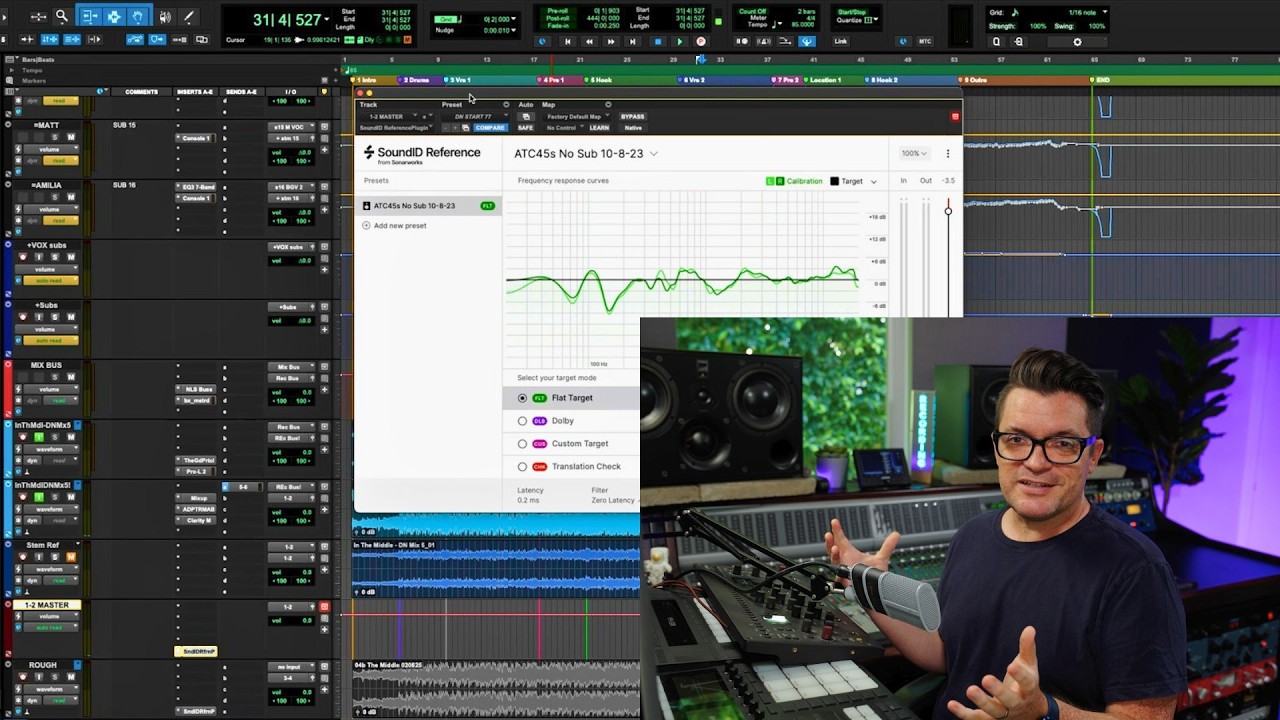Open the No Control dropdown
Viewport: 1280px width, 720px height.
click(x=564, y=128)
